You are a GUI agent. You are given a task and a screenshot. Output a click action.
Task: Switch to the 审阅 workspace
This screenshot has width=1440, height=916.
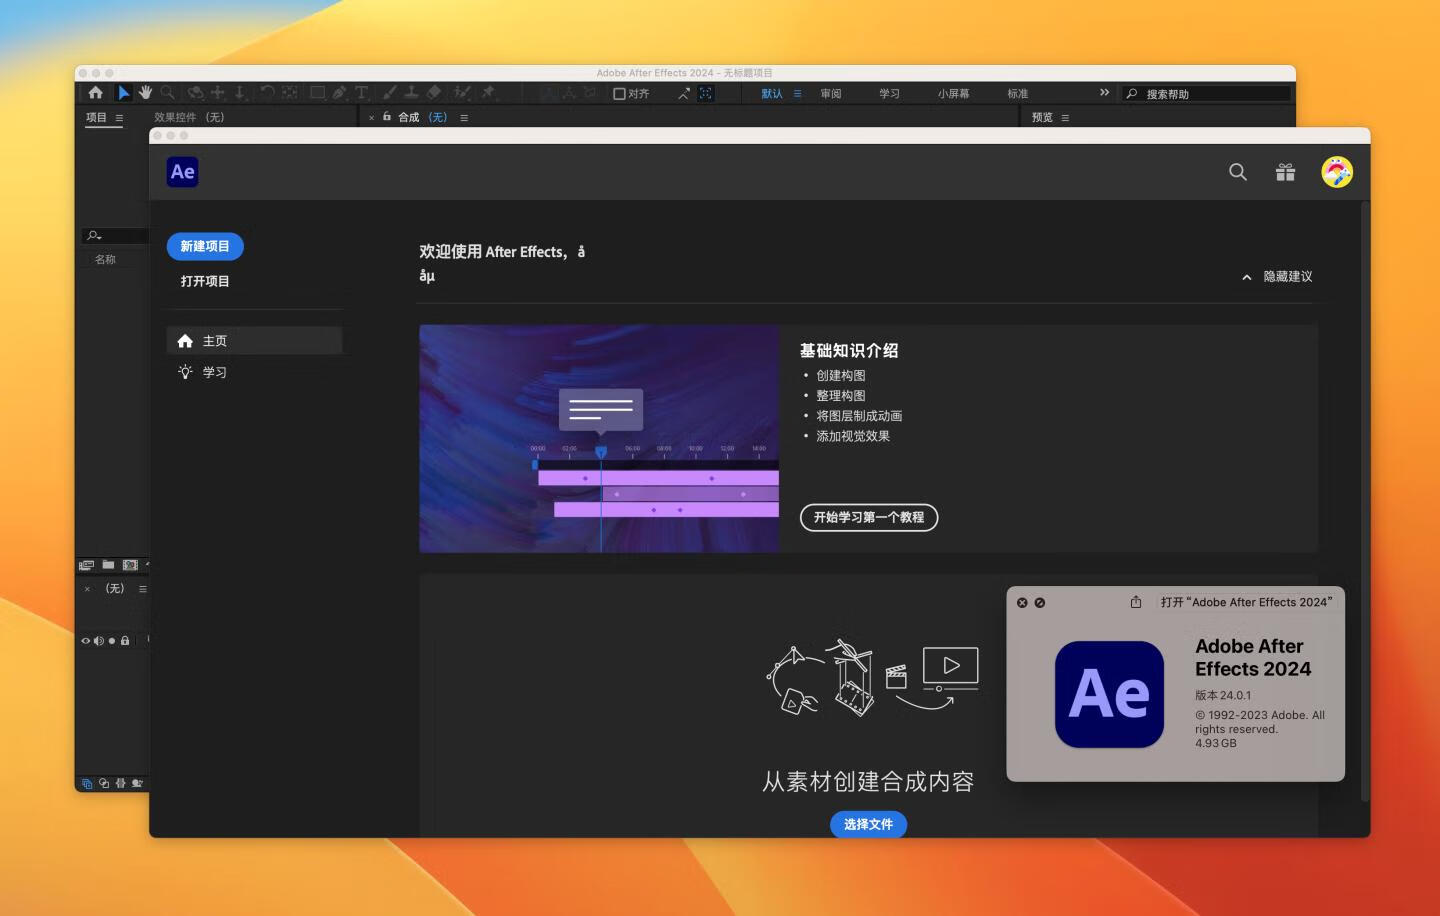coord(831,94)
